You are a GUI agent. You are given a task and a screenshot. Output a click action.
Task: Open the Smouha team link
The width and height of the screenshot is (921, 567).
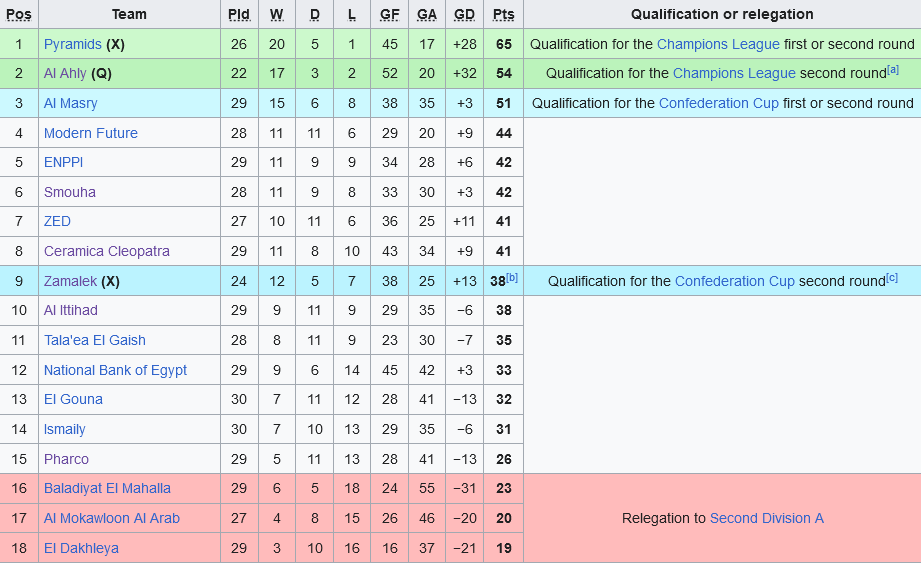[x=69, y=192]
